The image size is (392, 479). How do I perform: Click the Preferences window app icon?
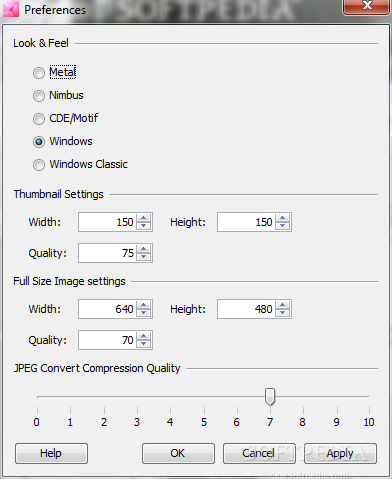(11, 9)
